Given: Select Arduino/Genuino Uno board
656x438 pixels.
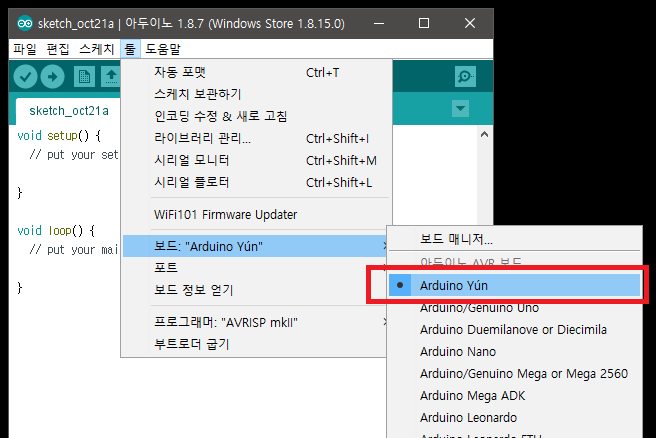Looking at the screenshot, I should pos(514,308).
